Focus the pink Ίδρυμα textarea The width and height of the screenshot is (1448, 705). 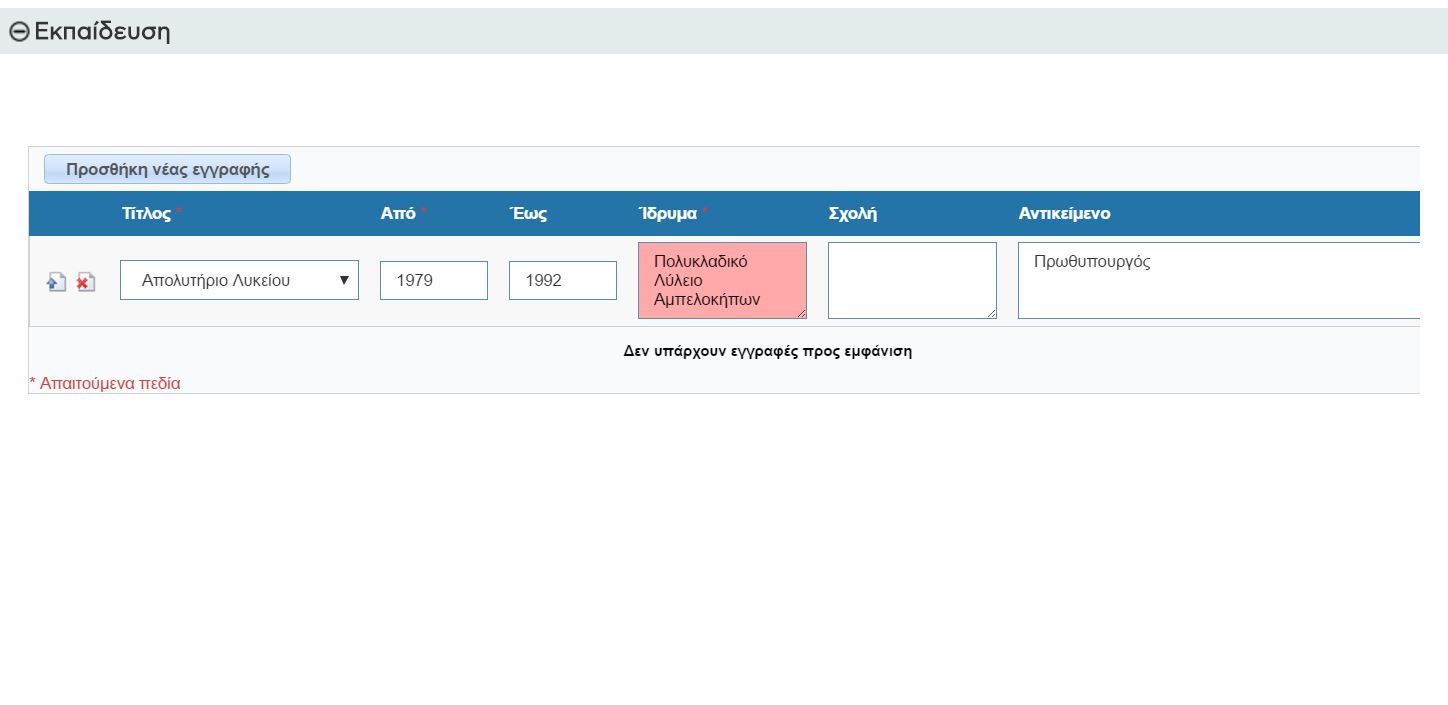coord(721,280)
